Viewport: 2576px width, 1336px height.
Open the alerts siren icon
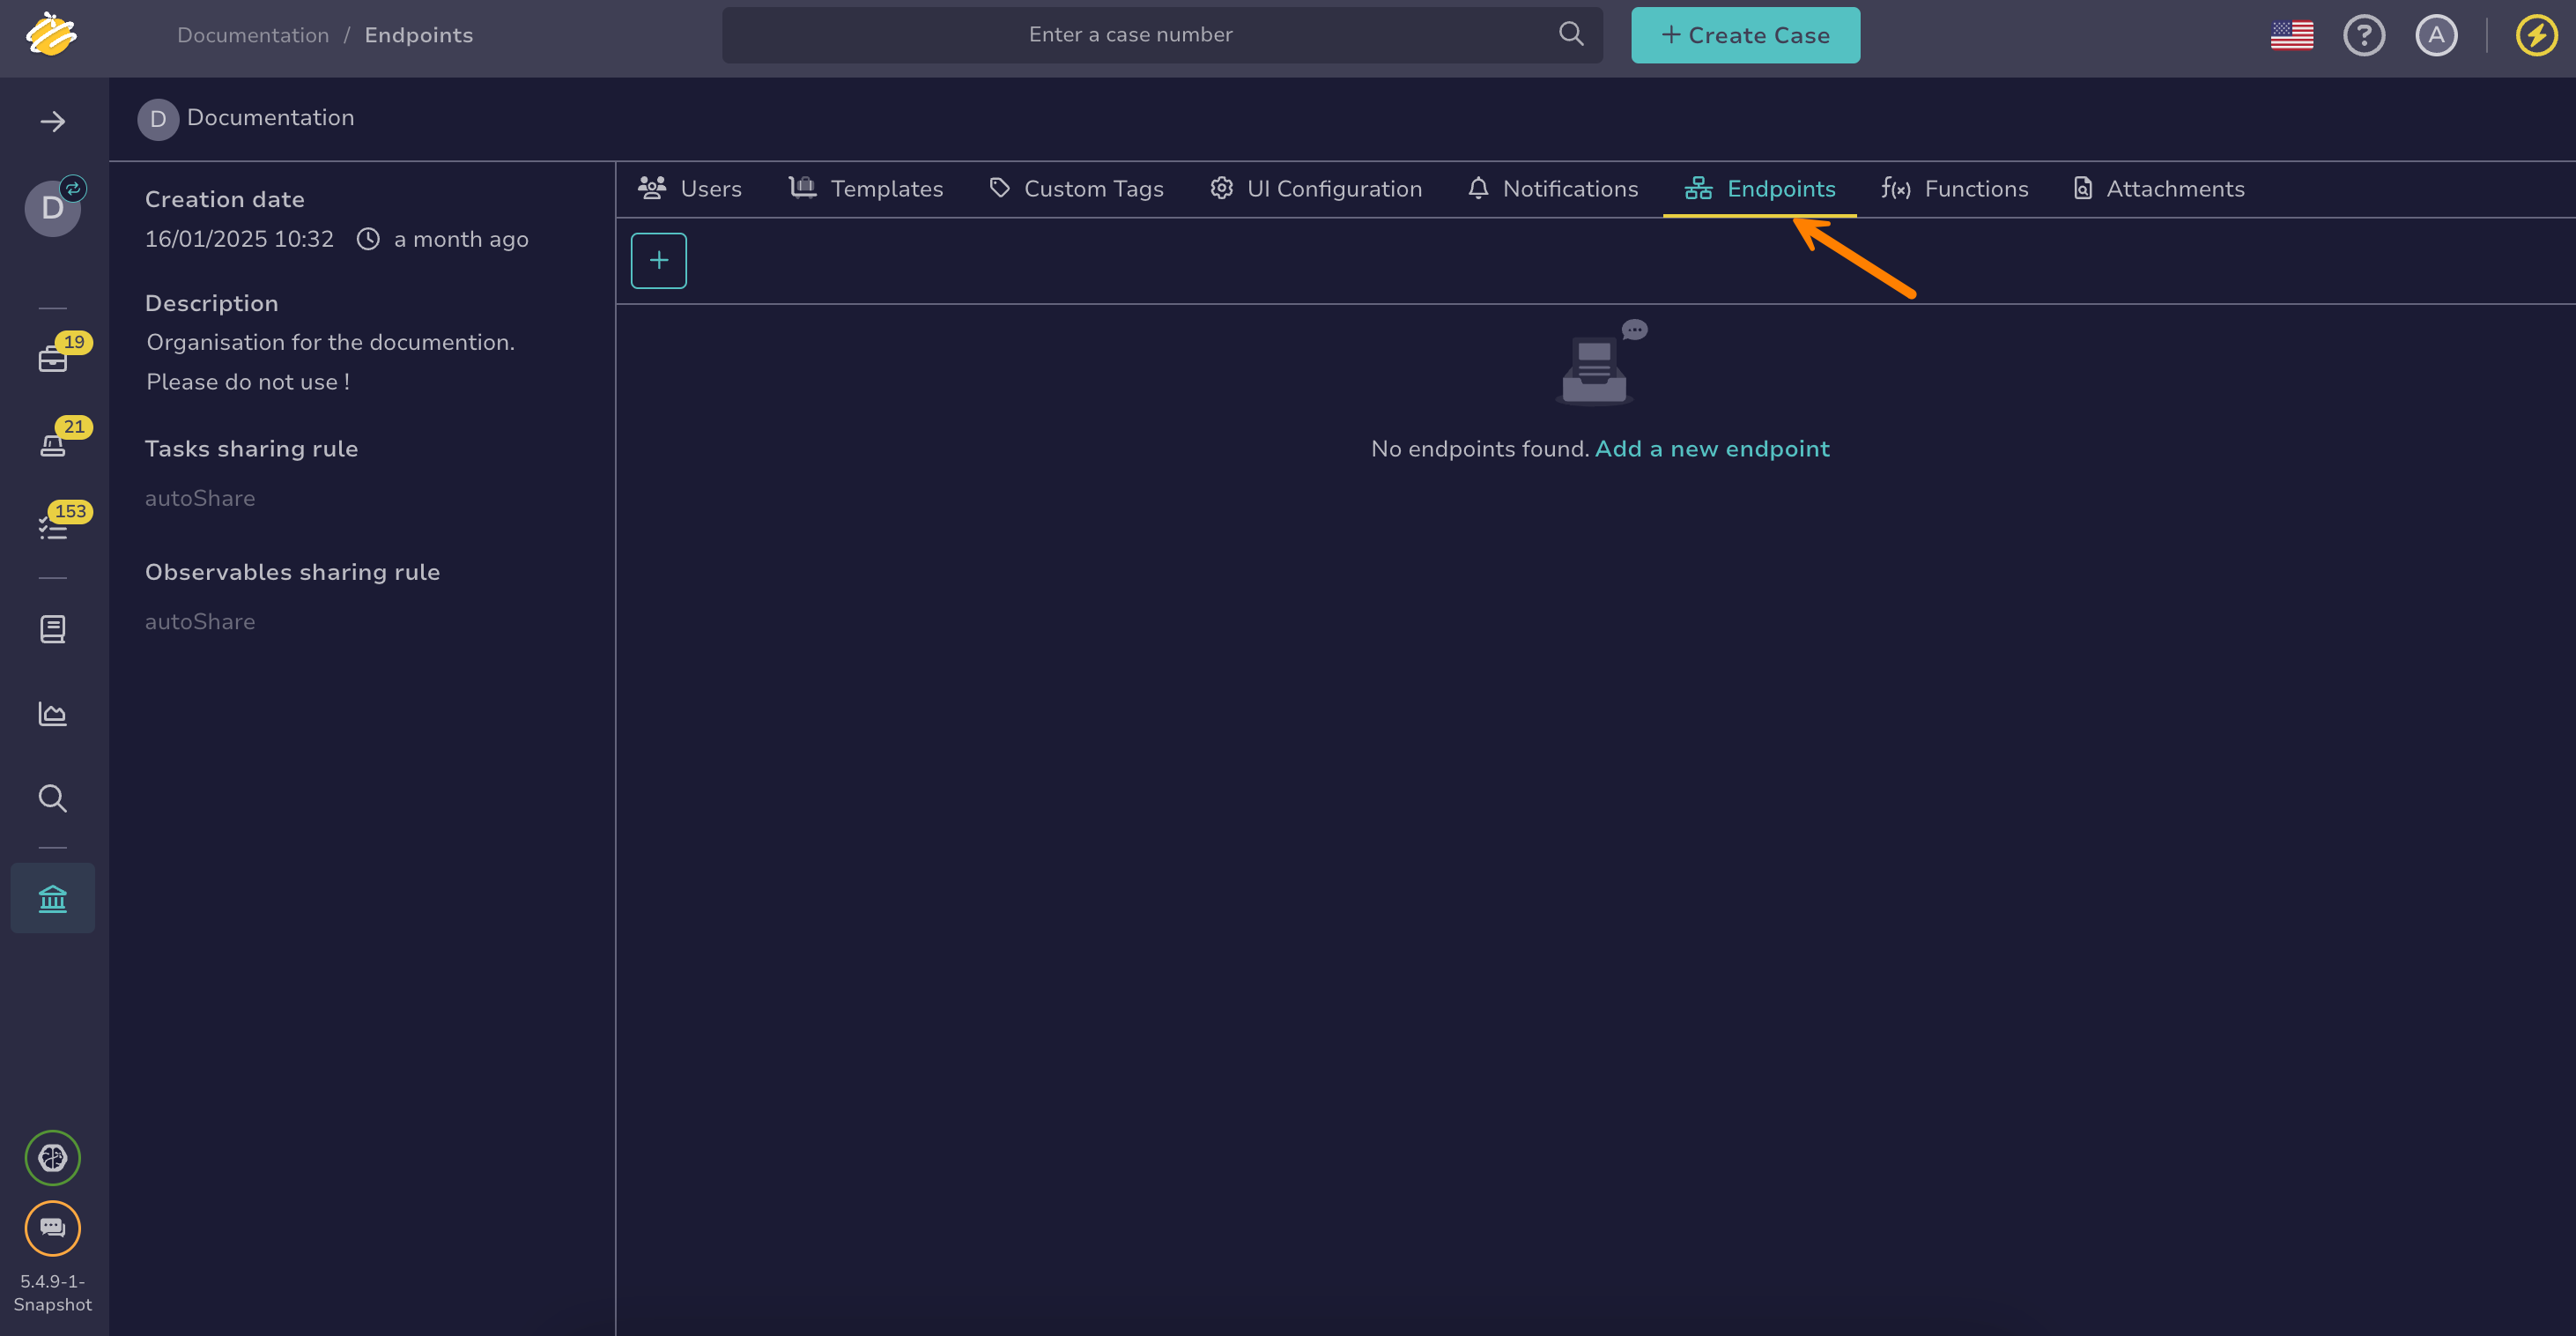[x=52, y=443]
